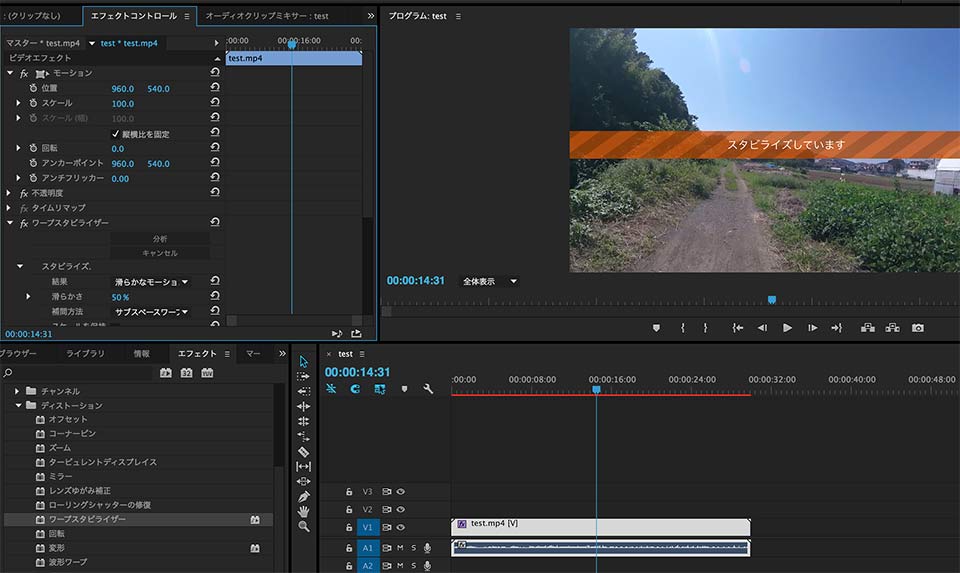Toggle lock on track V1
The width and height of the screenshot is (960, 573).
(349, 527)
